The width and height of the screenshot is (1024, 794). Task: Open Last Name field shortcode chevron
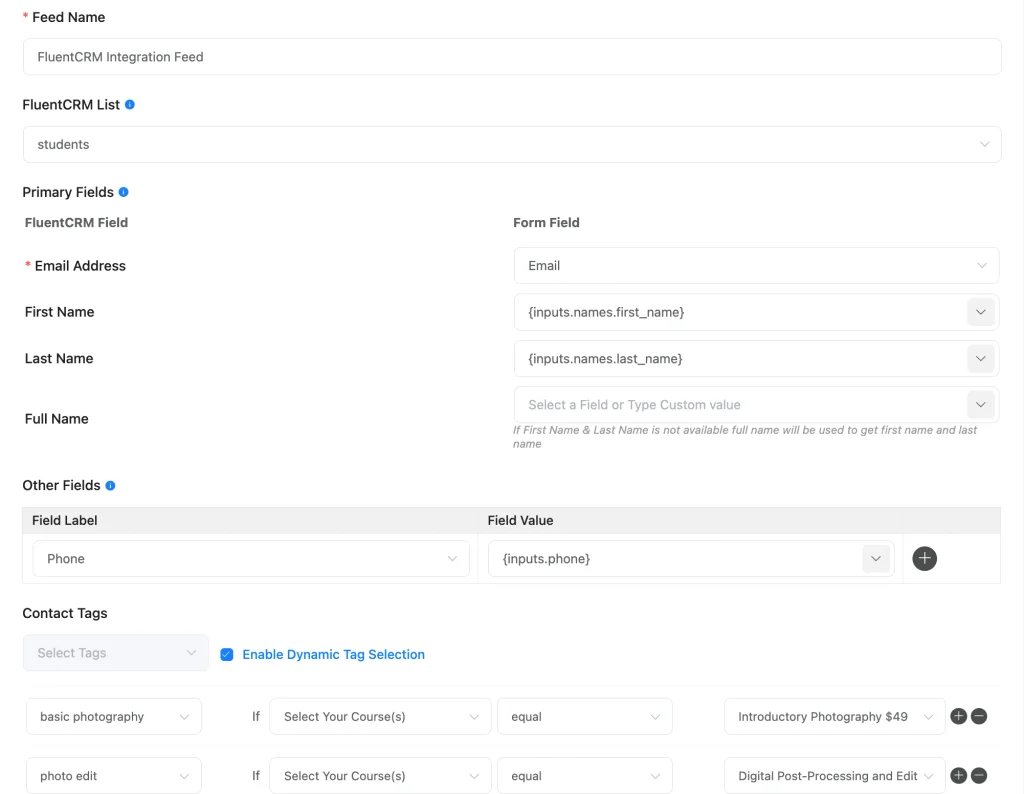pos(980,358)
